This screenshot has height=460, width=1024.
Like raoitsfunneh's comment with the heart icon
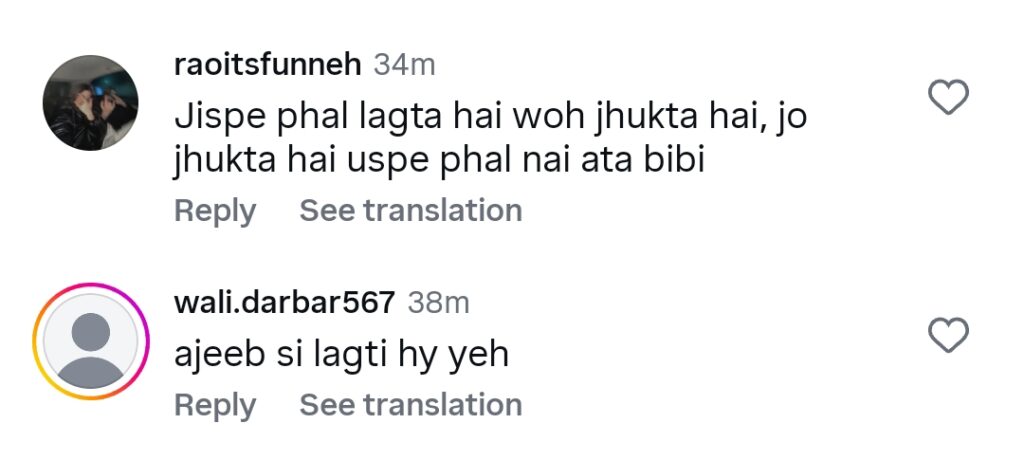click(948, 97)
